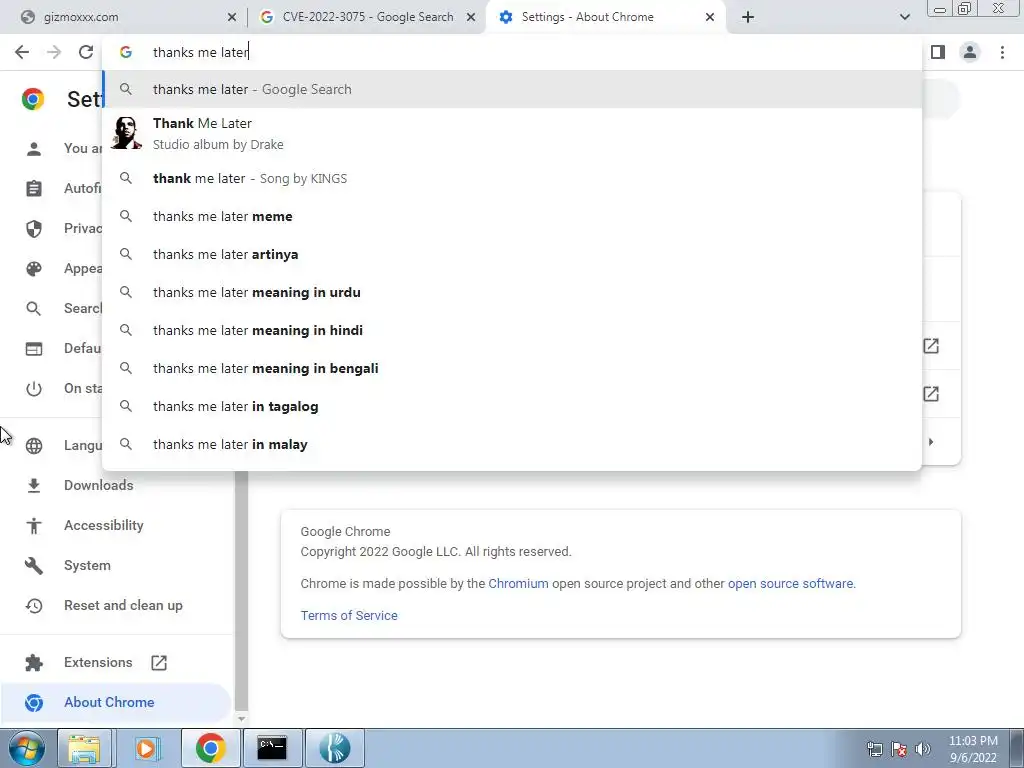Viewport: 1024px width, 768px height.
Task: Open Search engine magnifier icon in sidebar
Action: (x=34, y=308)
